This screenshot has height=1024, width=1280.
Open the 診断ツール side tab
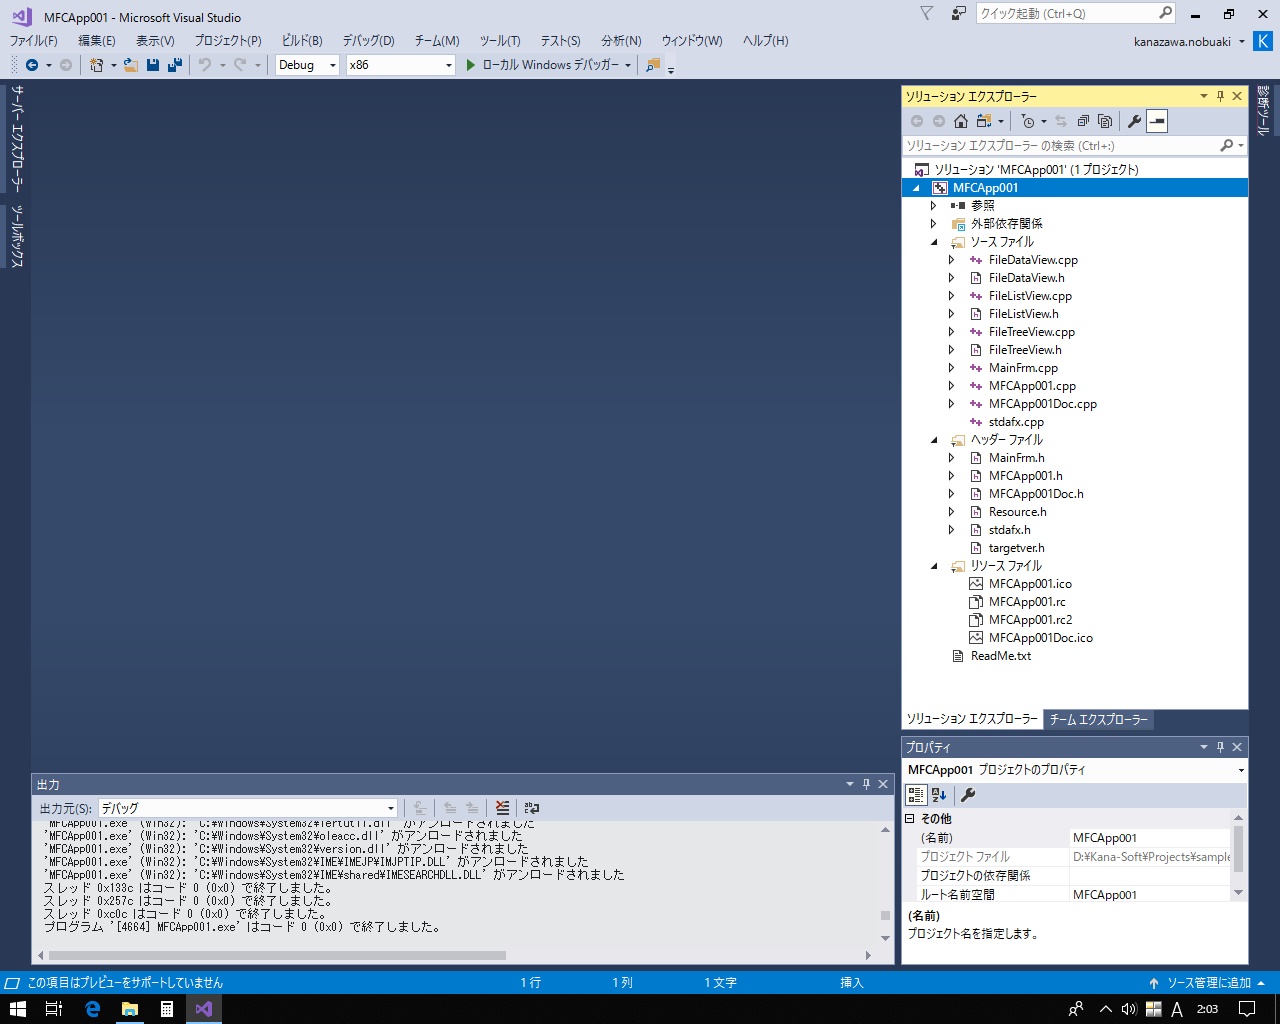click(1263, 110)
